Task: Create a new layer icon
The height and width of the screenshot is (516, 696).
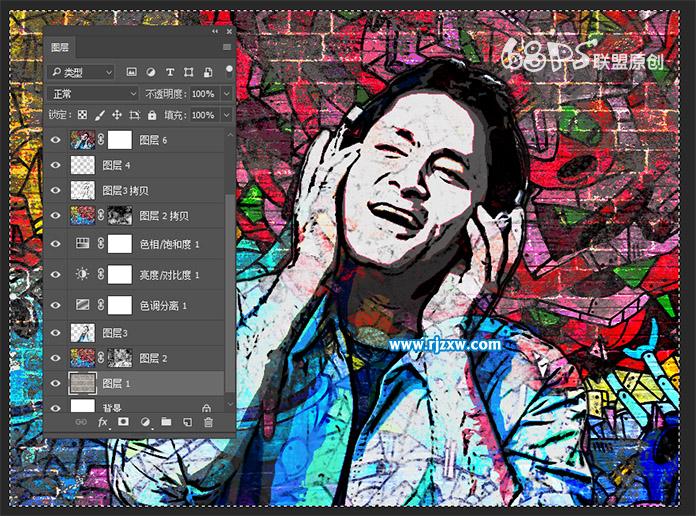Action: (x=188, y=422)
